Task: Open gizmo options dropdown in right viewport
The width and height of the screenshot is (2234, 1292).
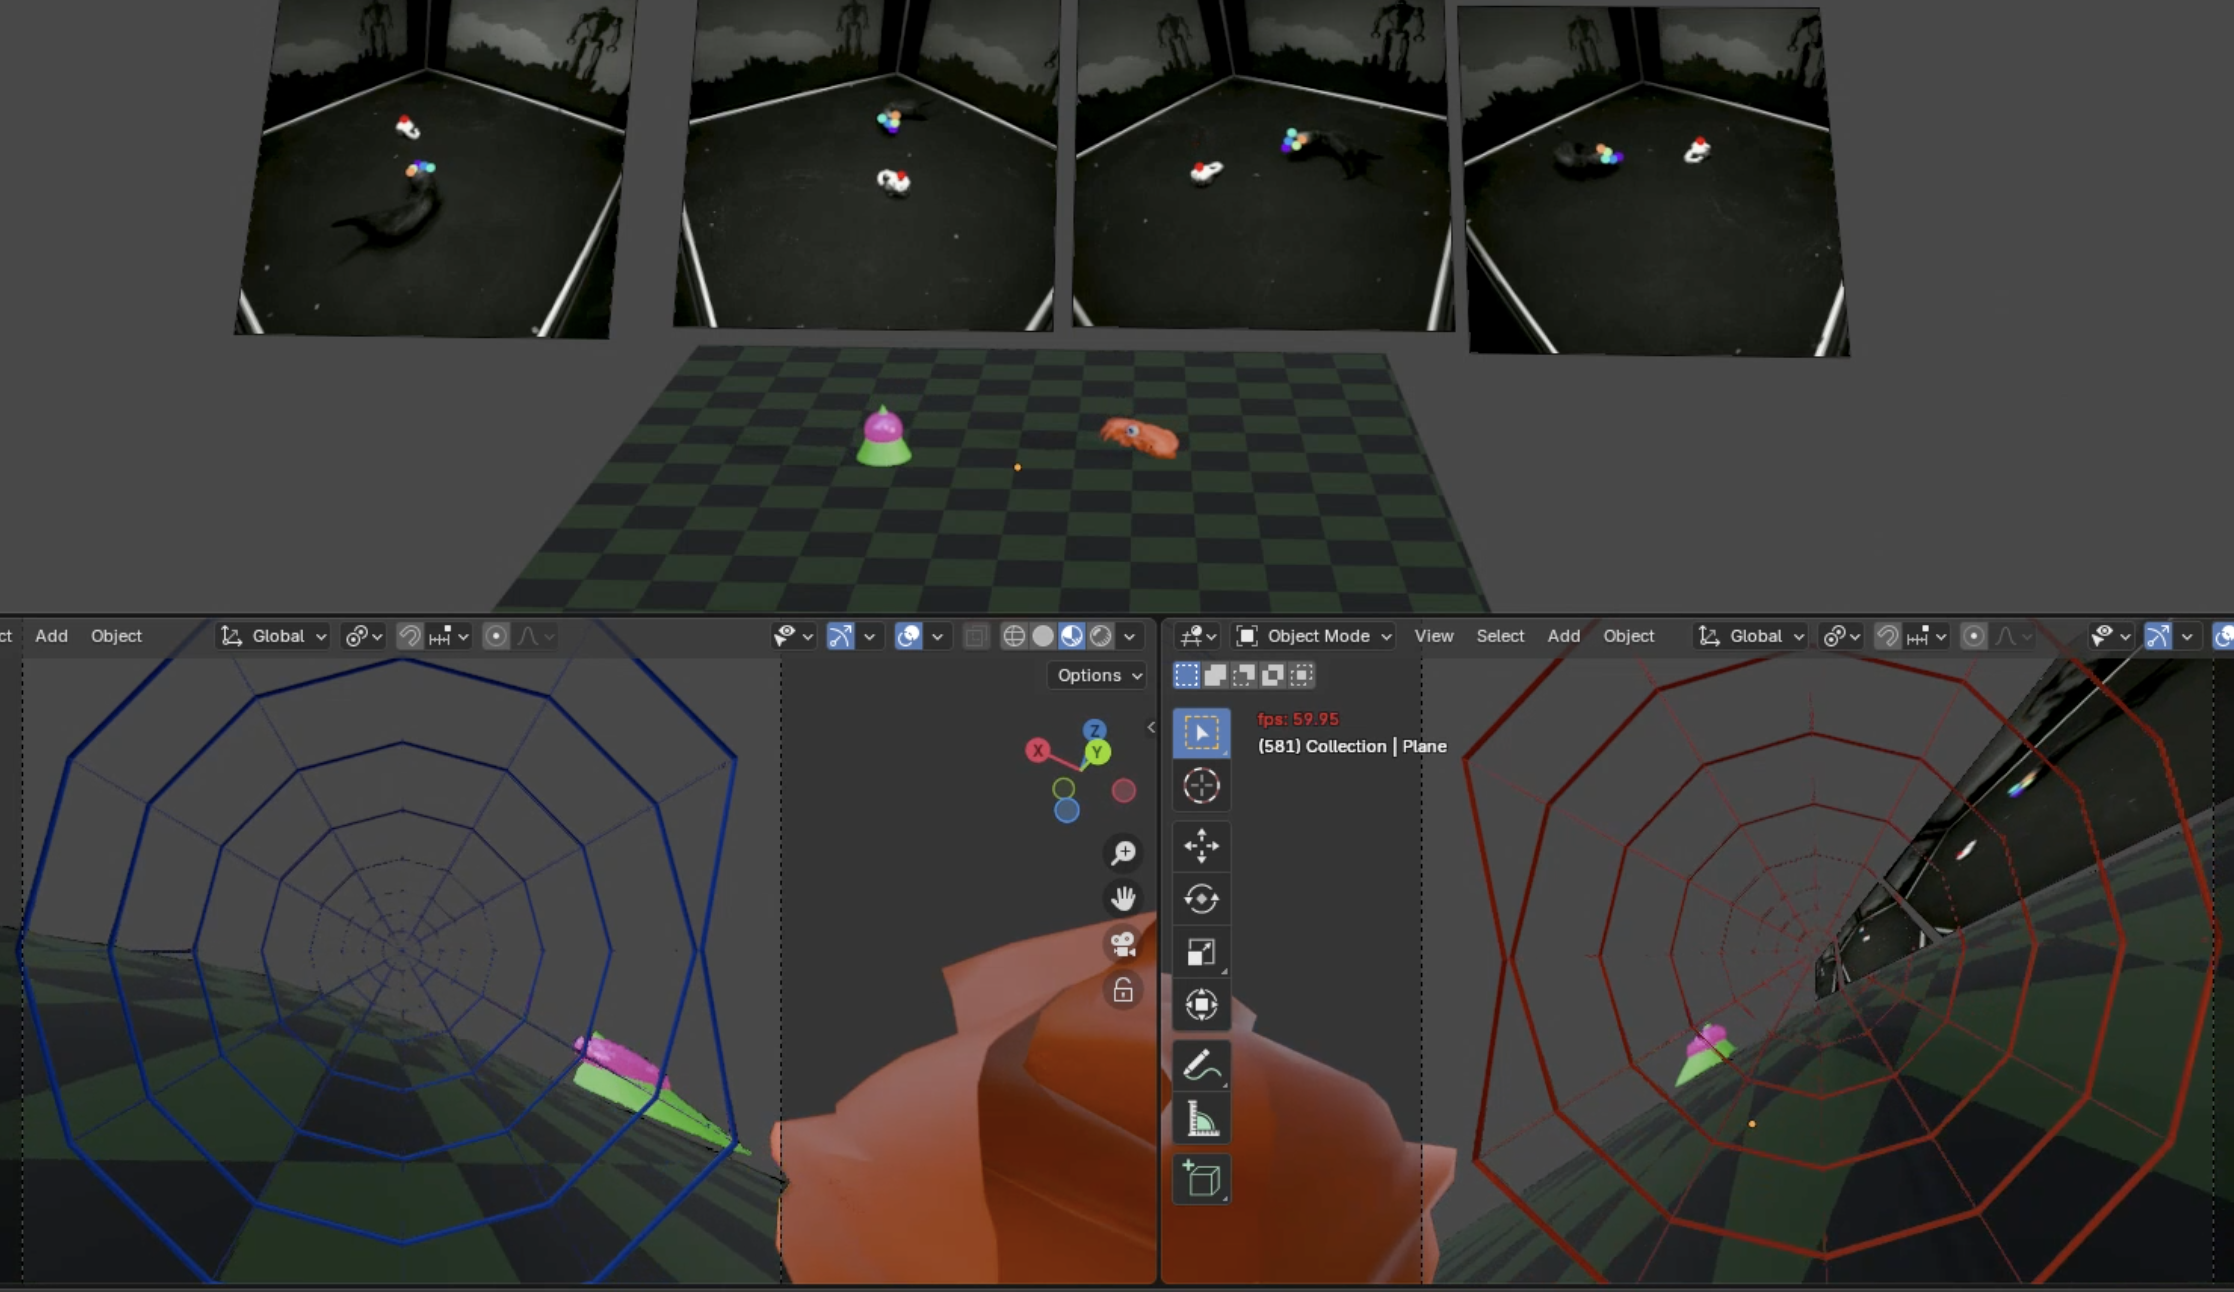Action: pos(2187,636)
